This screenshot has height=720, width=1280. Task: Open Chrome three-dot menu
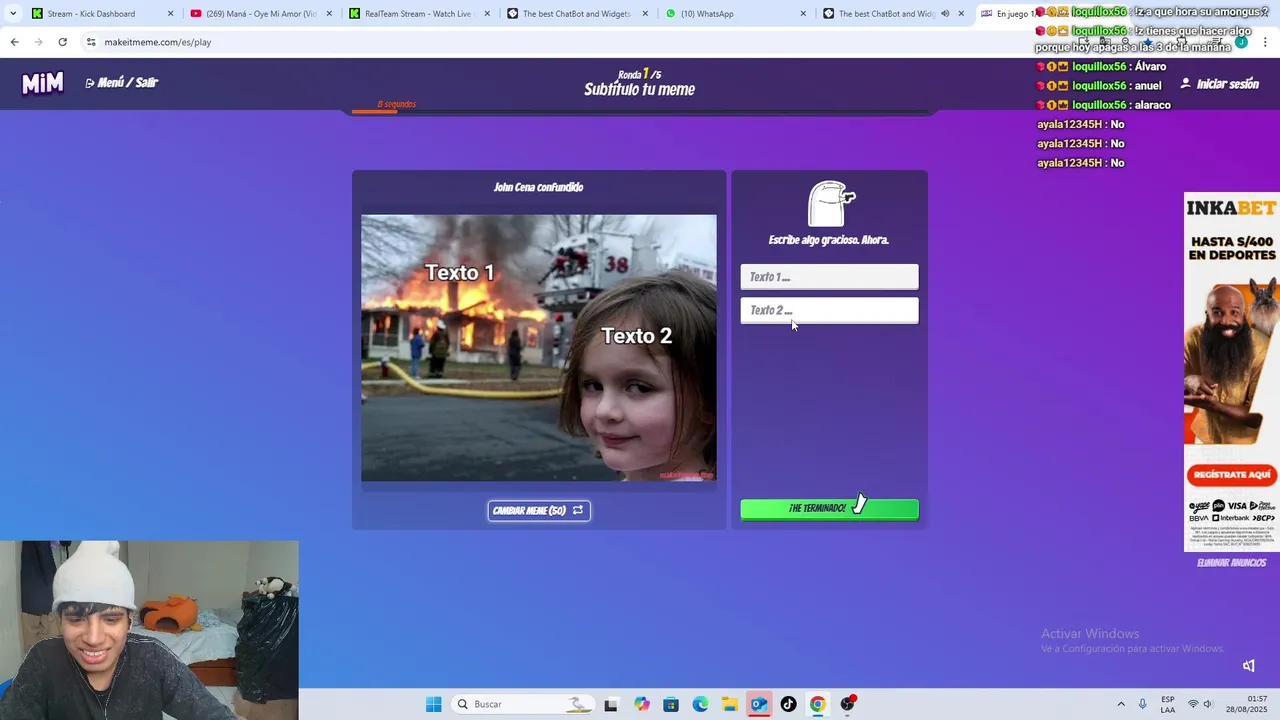pyautogui.click(x=1266, y=42)
